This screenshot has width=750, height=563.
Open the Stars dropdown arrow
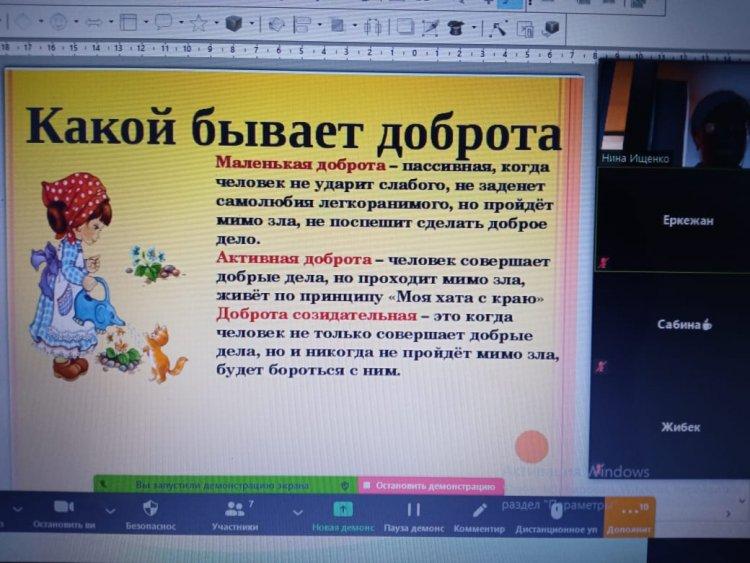tap(216, 22)
